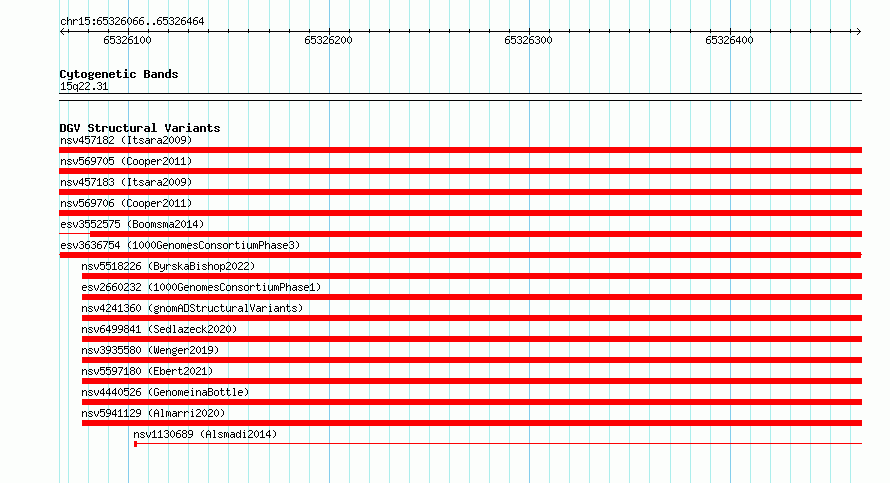Open variant nsv5941129 (Almarri2020) label
Viewport: 890px width, 483px height.
click(x=153, y=413)
